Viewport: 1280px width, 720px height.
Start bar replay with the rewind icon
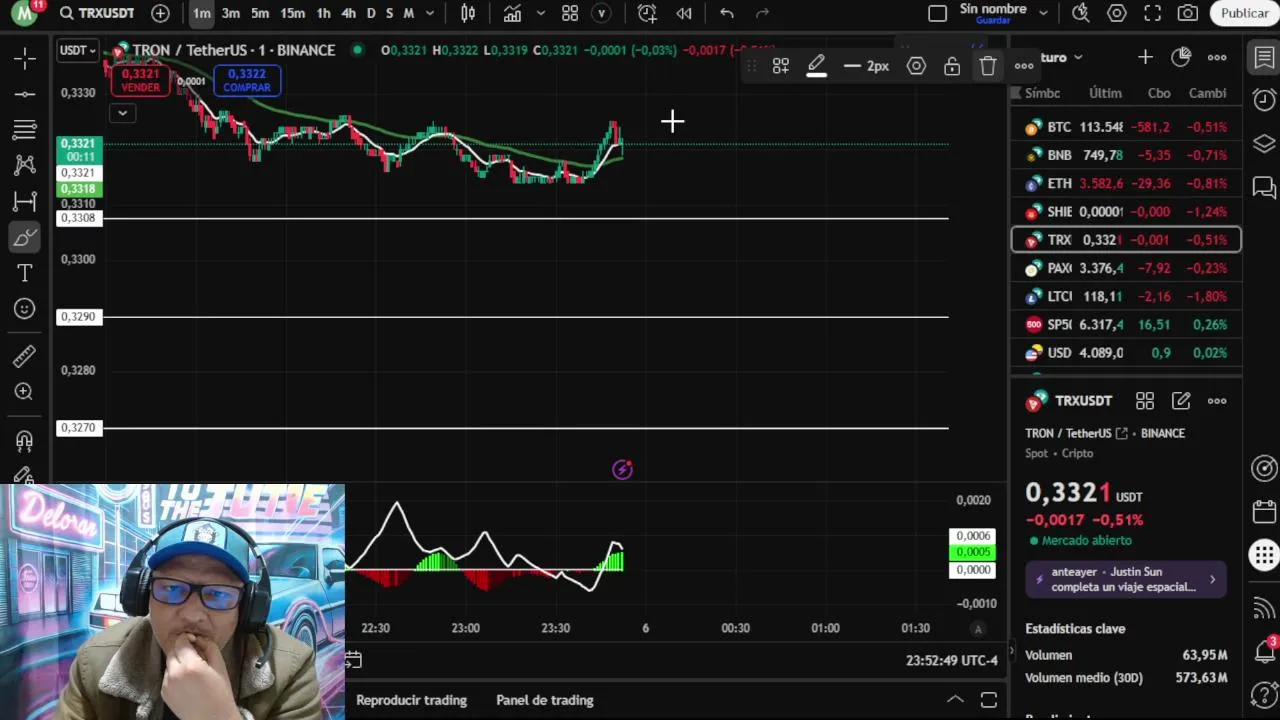[x=684, y=13]
